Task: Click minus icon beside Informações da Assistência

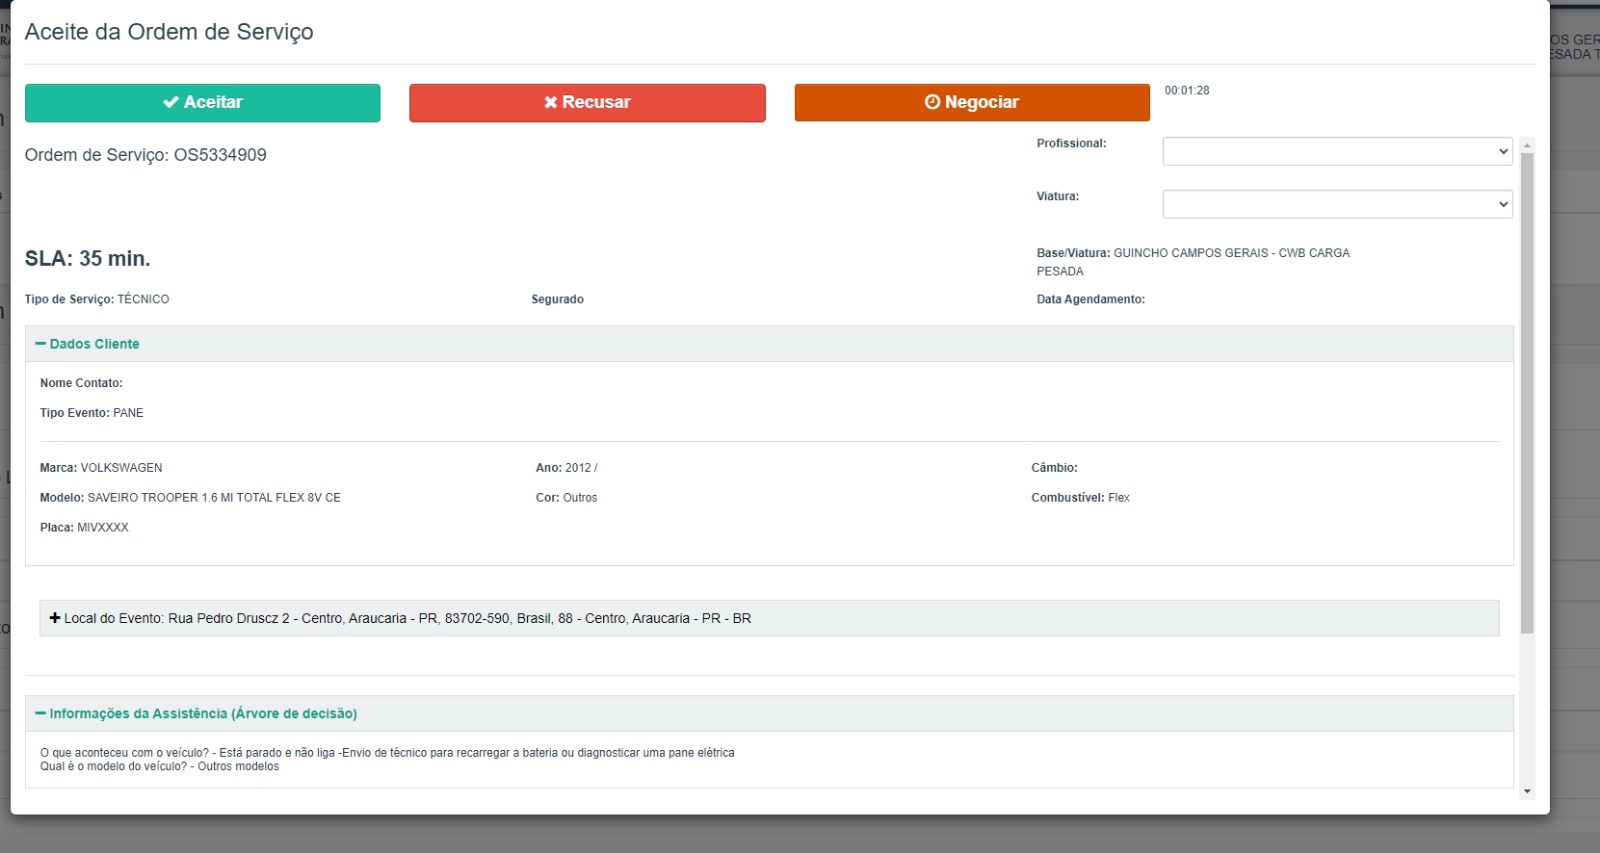Action: (x=40, y=714)
